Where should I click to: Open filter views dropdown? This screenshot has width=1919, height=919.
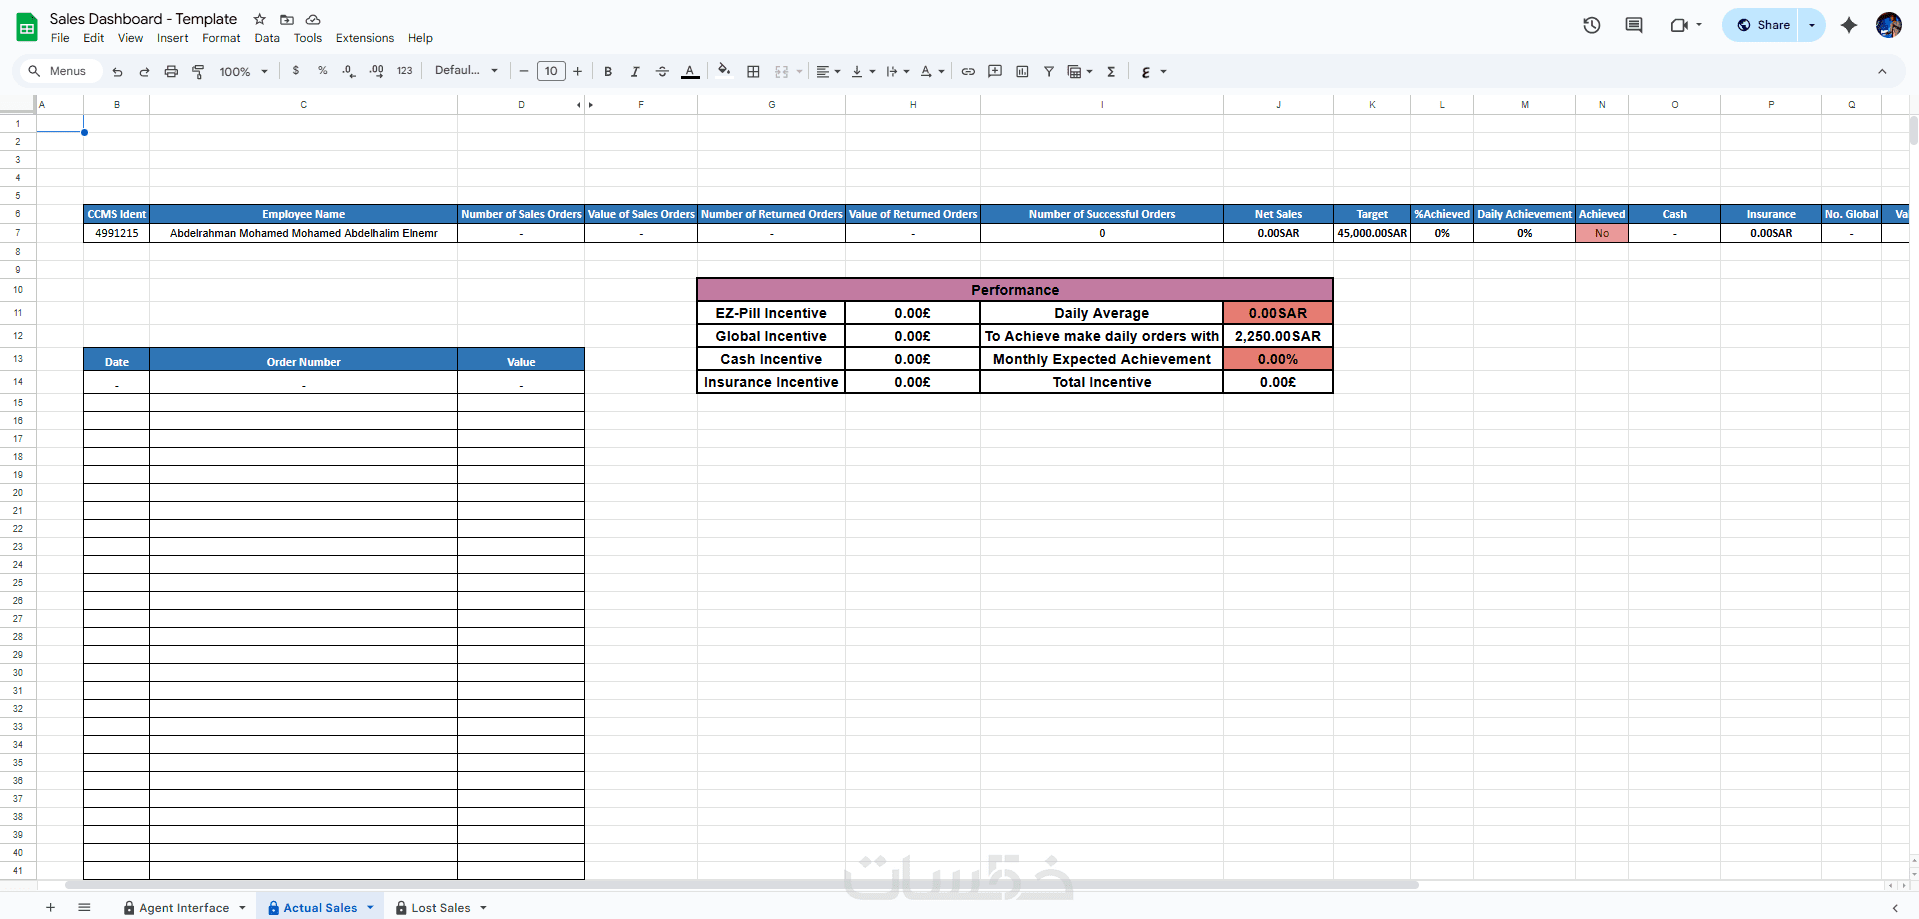point(1080,72)
